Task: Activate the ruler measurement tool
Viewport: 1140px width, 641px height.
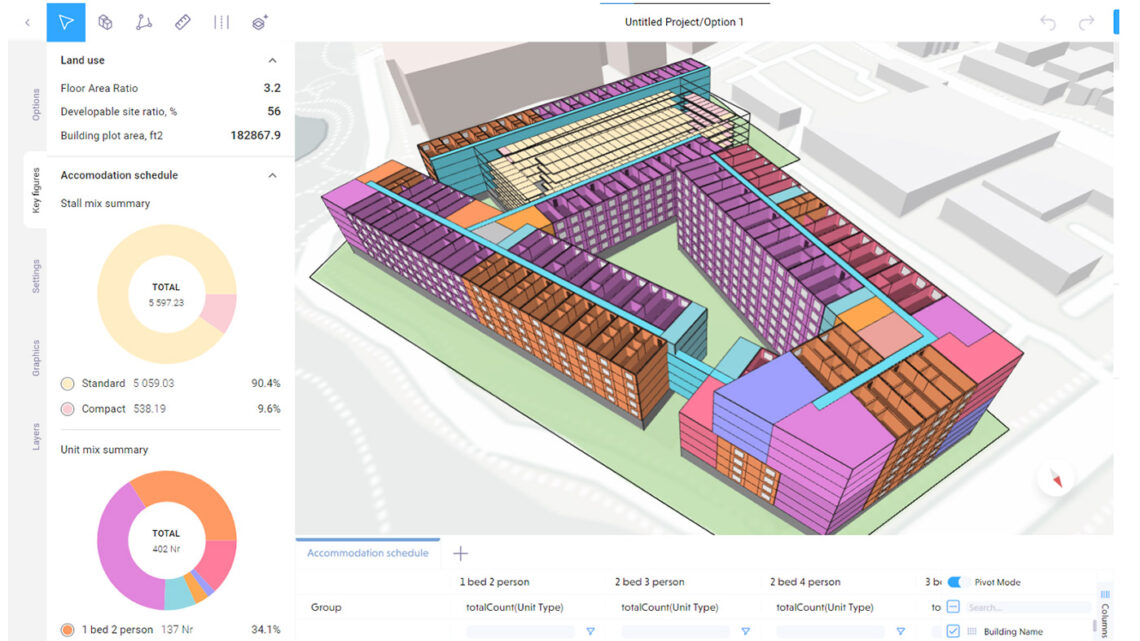Action: click(183, 22)
